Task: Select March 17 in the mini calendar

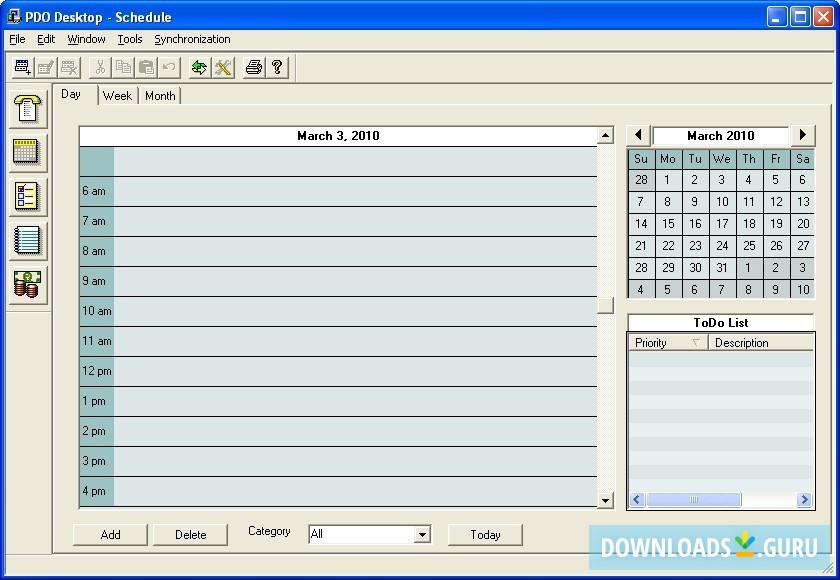Action: click(x=722, y=223)
